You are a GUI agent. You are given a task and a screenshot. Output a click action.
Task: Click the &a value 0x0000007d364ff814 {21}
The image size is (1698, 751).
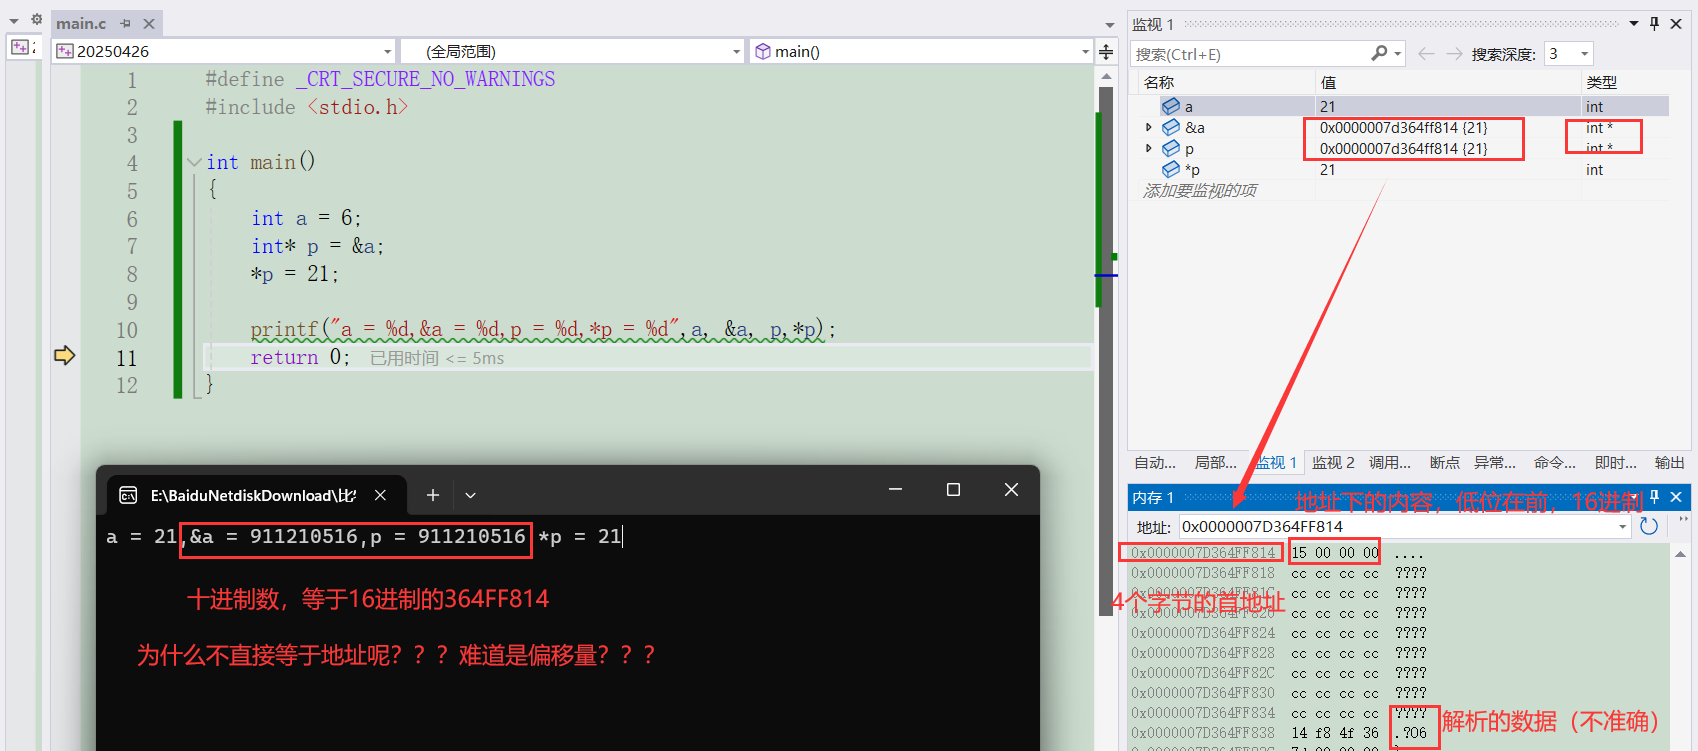[1403, 127]
